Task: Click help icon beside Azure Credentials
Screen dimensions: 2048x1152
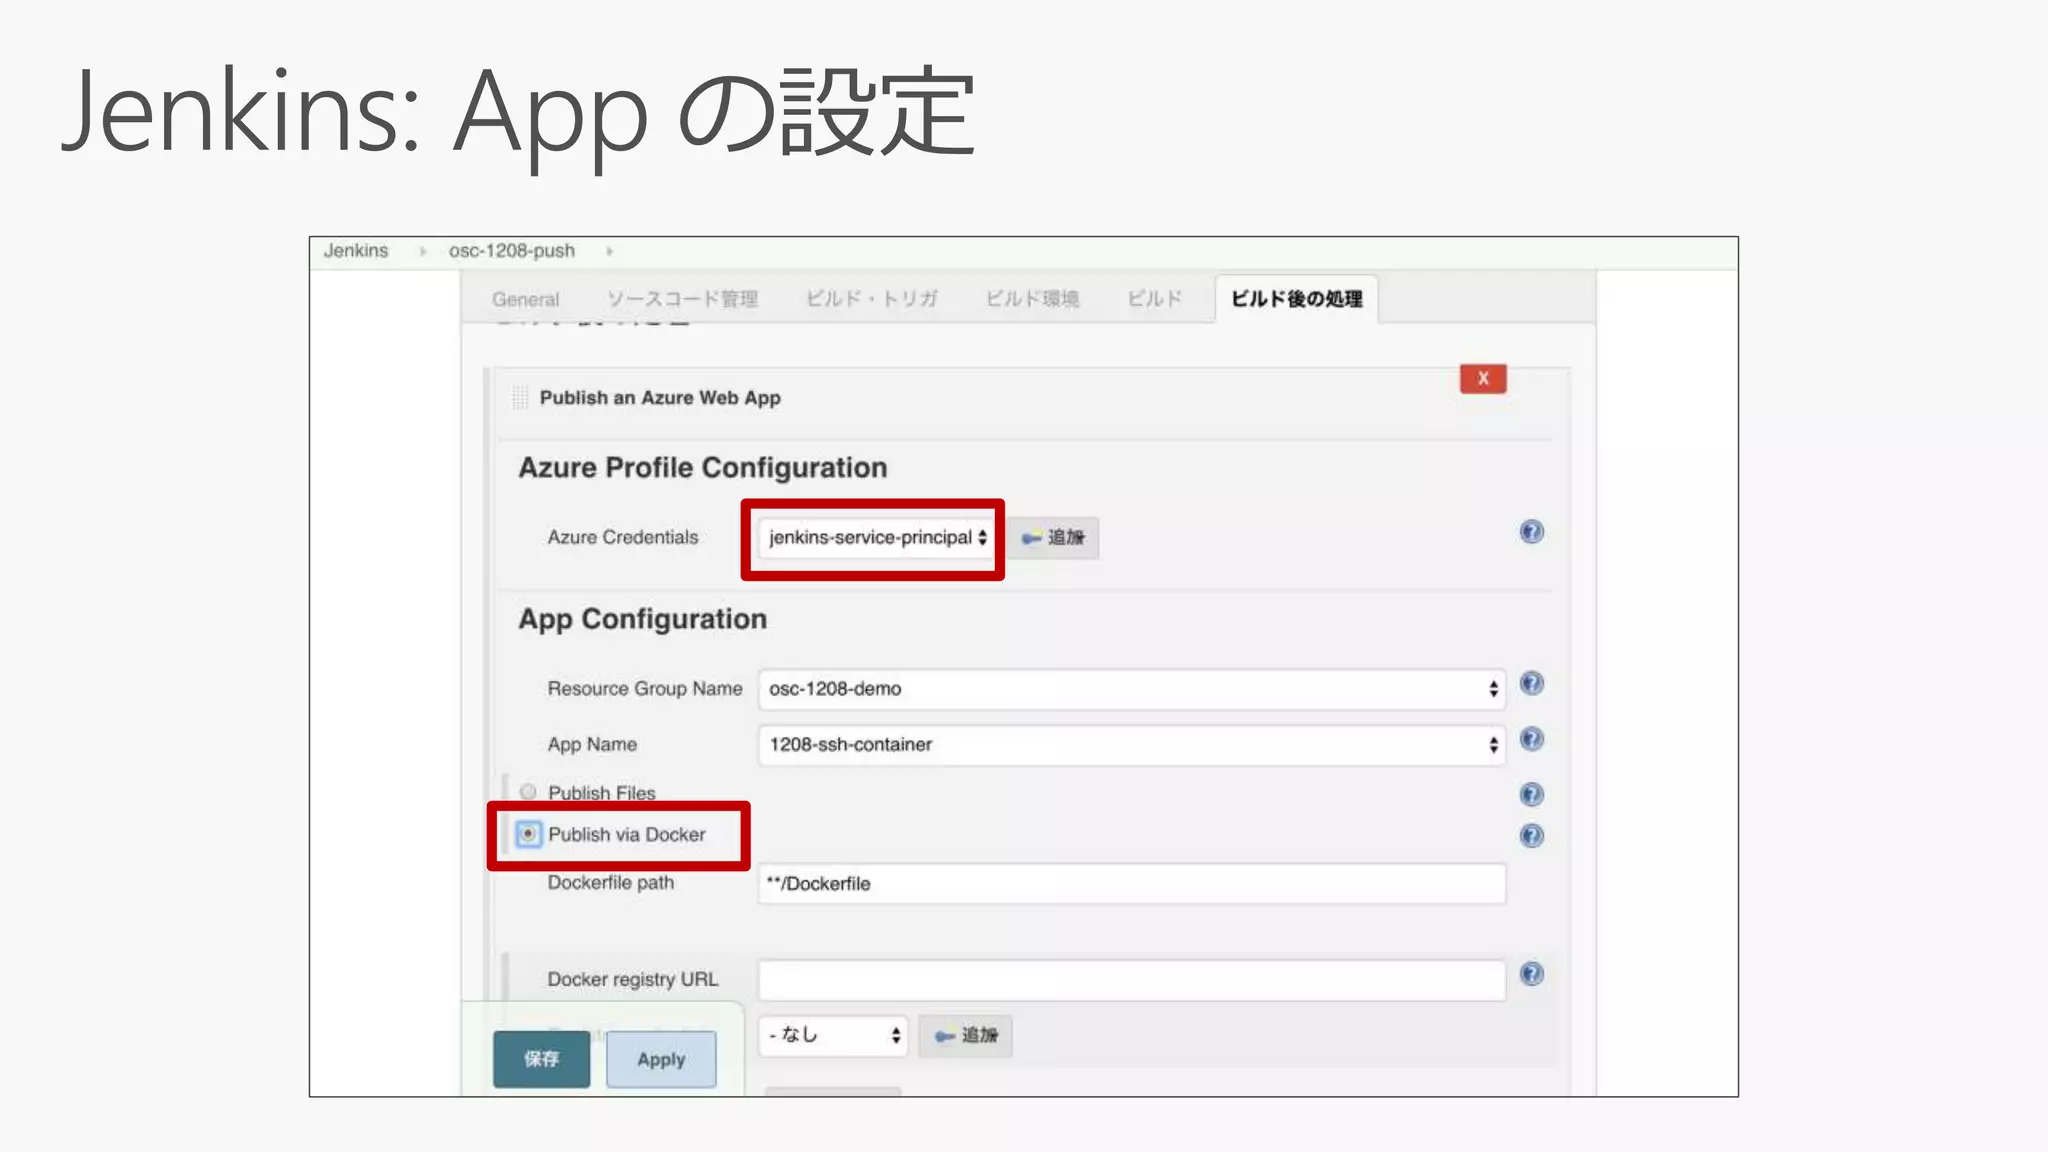Action: point(1531,532)
